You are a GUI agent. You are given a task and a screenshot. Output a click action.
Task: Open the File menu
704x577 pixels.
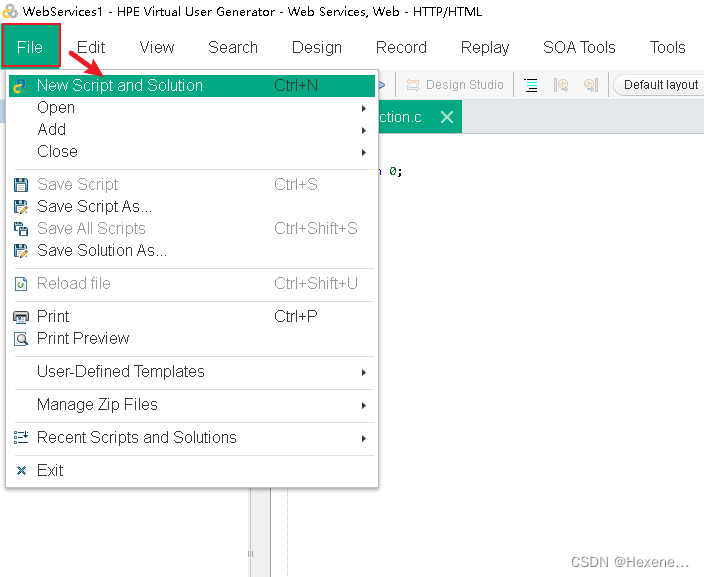[x=30, y=47]
